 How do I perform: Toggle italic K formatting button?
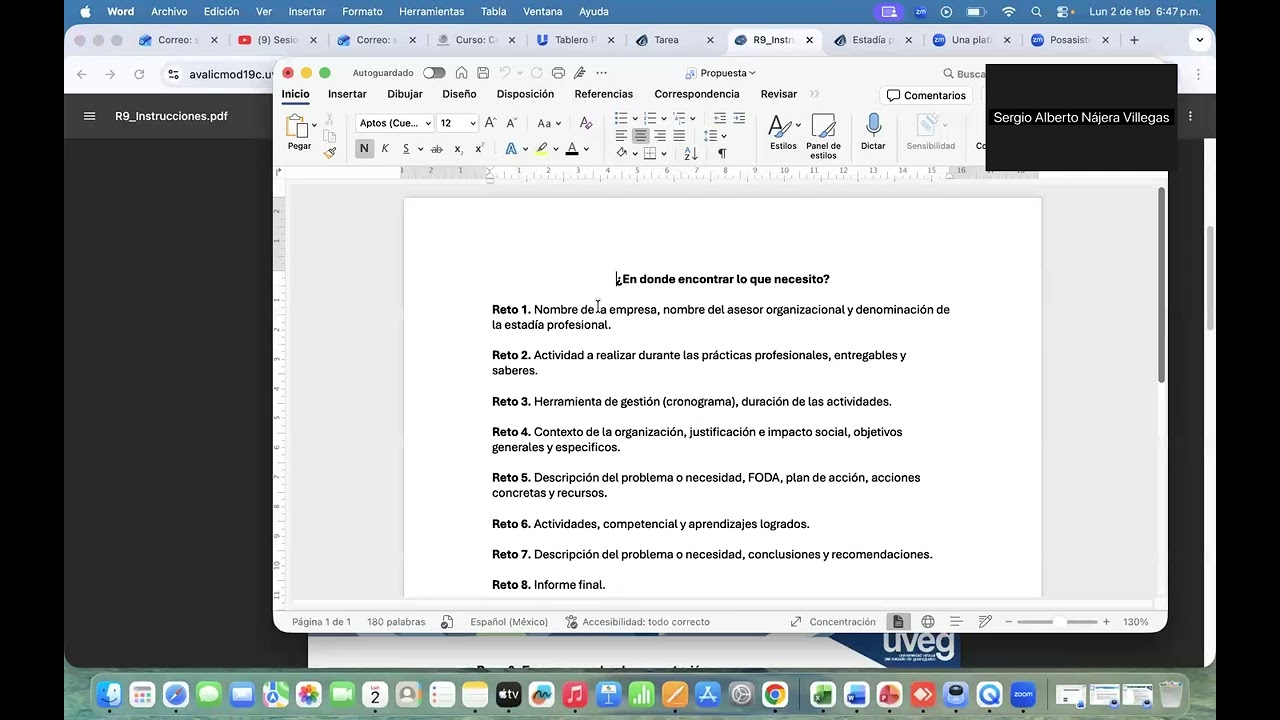click(x=385, y=149)
